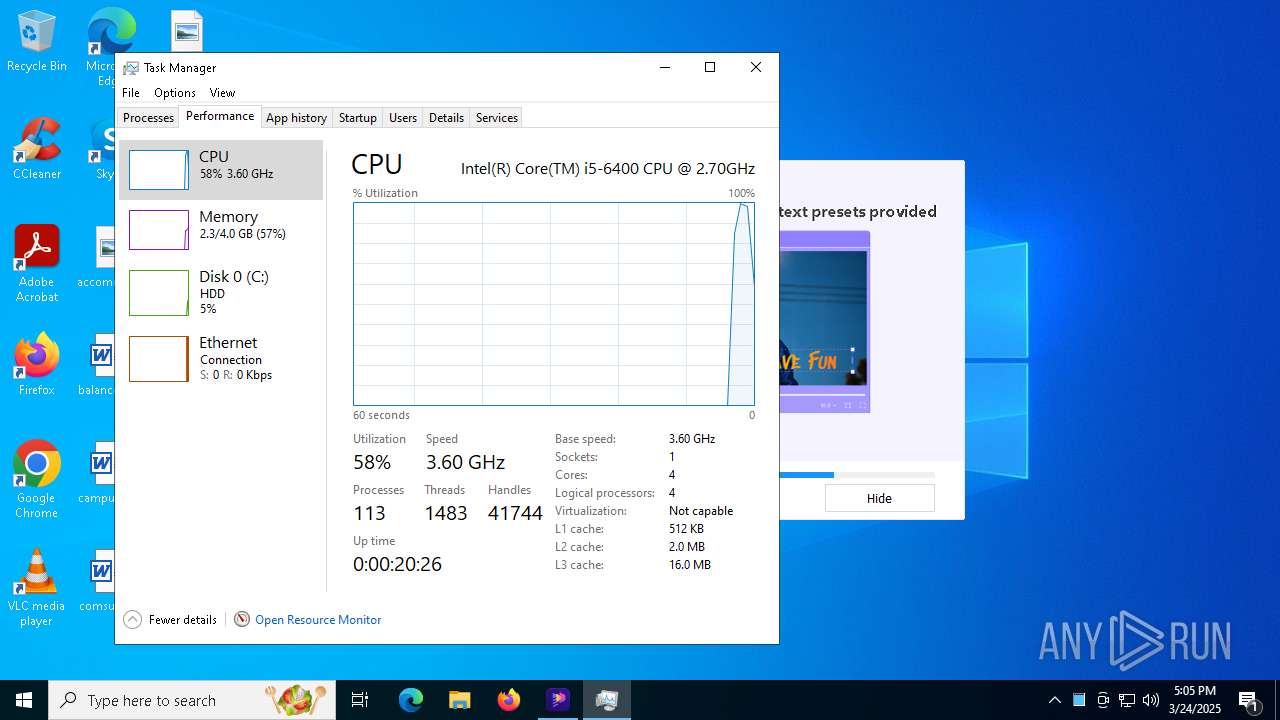Click Hide button in background window
The height and width of the screenshot is (720, 1280).
pyautogui.click(x=879, y=498)
